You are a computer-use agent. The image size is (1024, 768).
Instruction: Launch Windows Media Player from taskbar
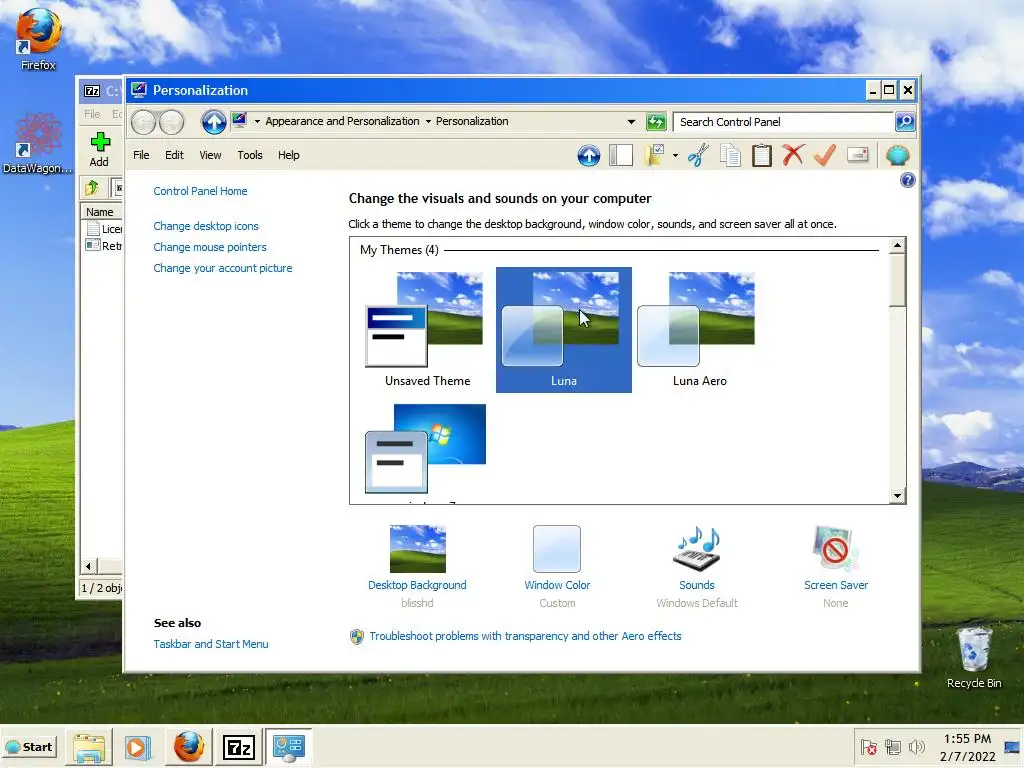[138, 747]
